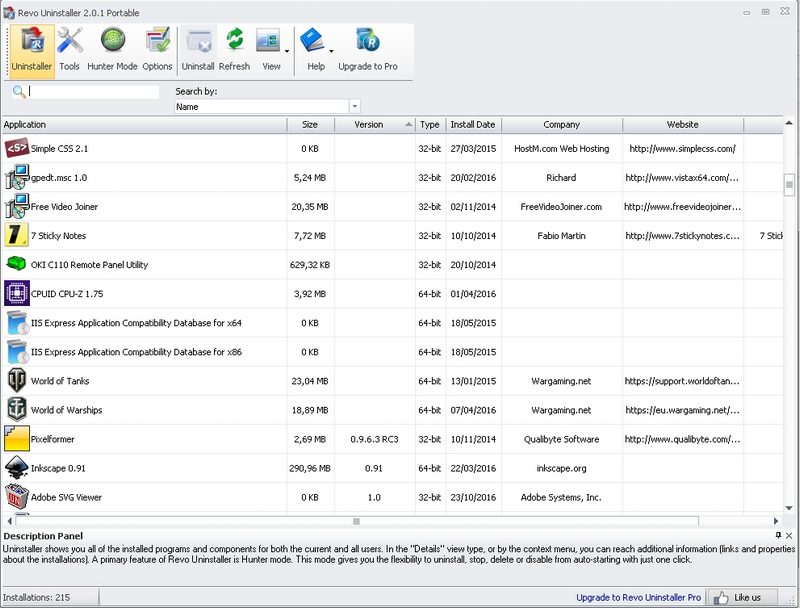Click the horizontal scrollbar left arrow

pos(9,521)
